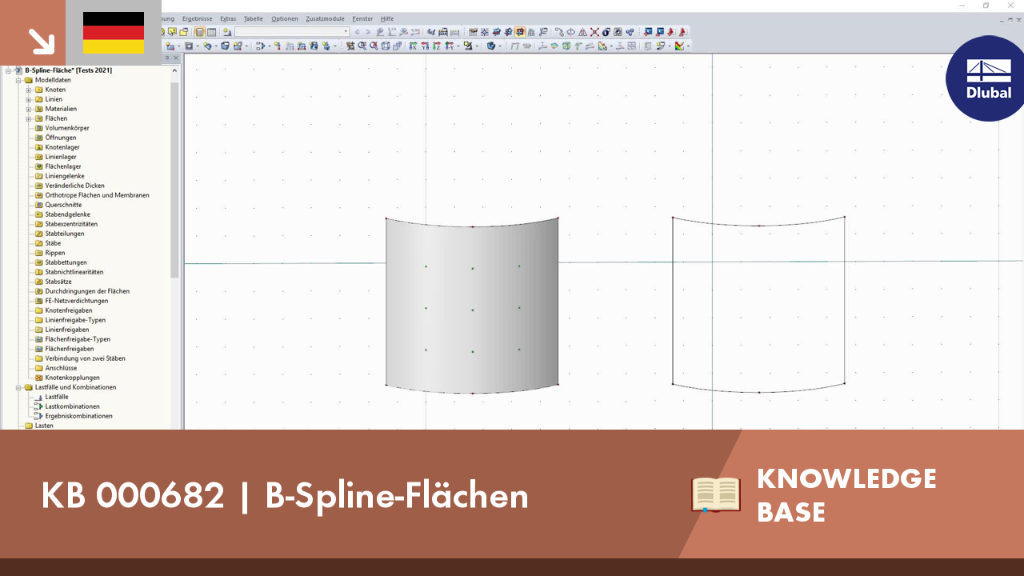Click the red X icon in the toolbar
Screen dimensions: 1024x576
click(x=594, y=32)
